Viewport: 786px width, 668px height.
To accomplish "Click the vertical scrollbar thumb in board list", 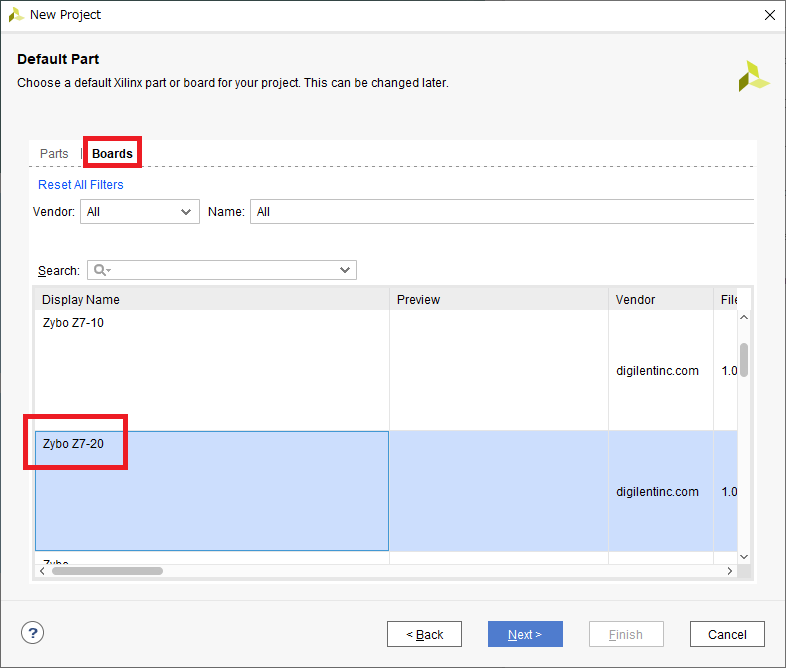I will pyautogui.click(x=744, y=359).
